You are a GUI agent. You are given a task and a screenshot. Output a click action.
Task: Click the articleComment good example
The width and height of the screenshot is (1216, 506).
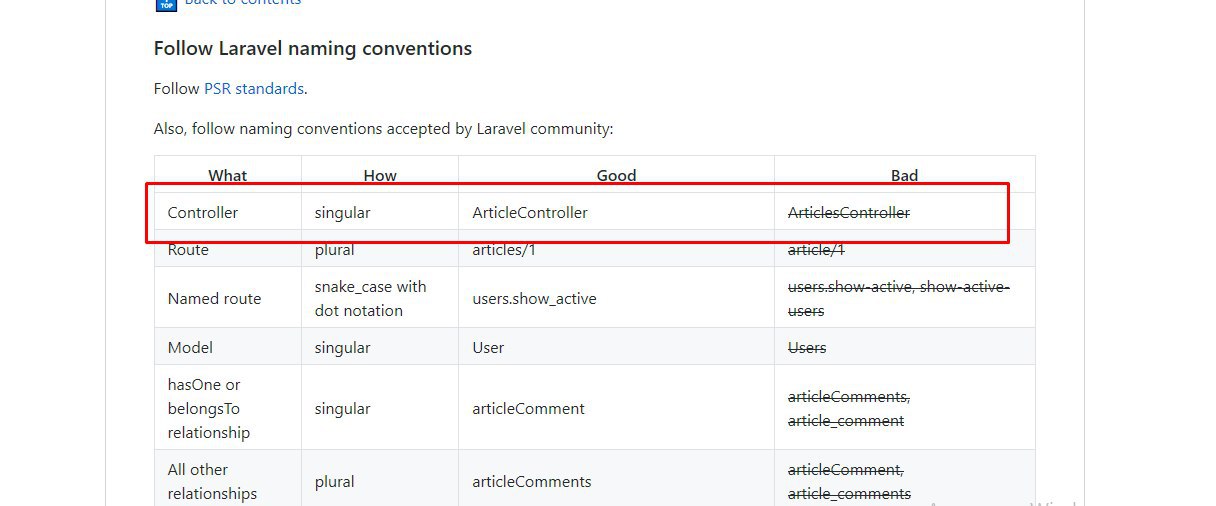(529, 409)
